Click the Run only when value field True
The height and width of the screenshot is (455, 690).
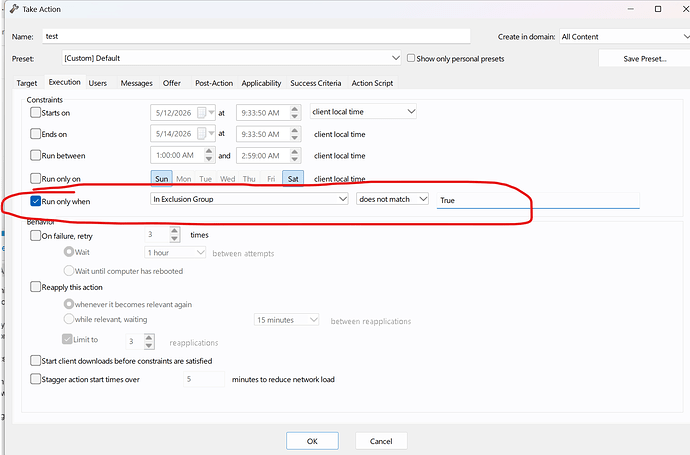pos(538,200)
